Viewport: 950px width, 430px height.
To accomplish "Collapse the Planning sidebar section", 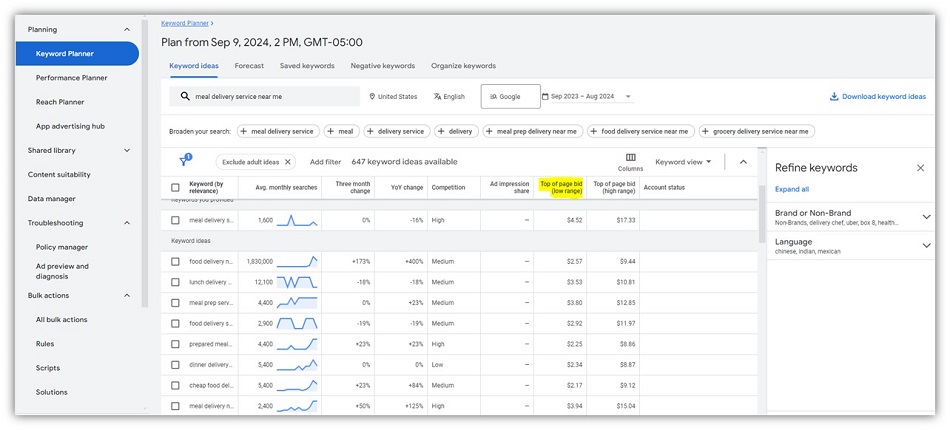I will tap(126, 30).
